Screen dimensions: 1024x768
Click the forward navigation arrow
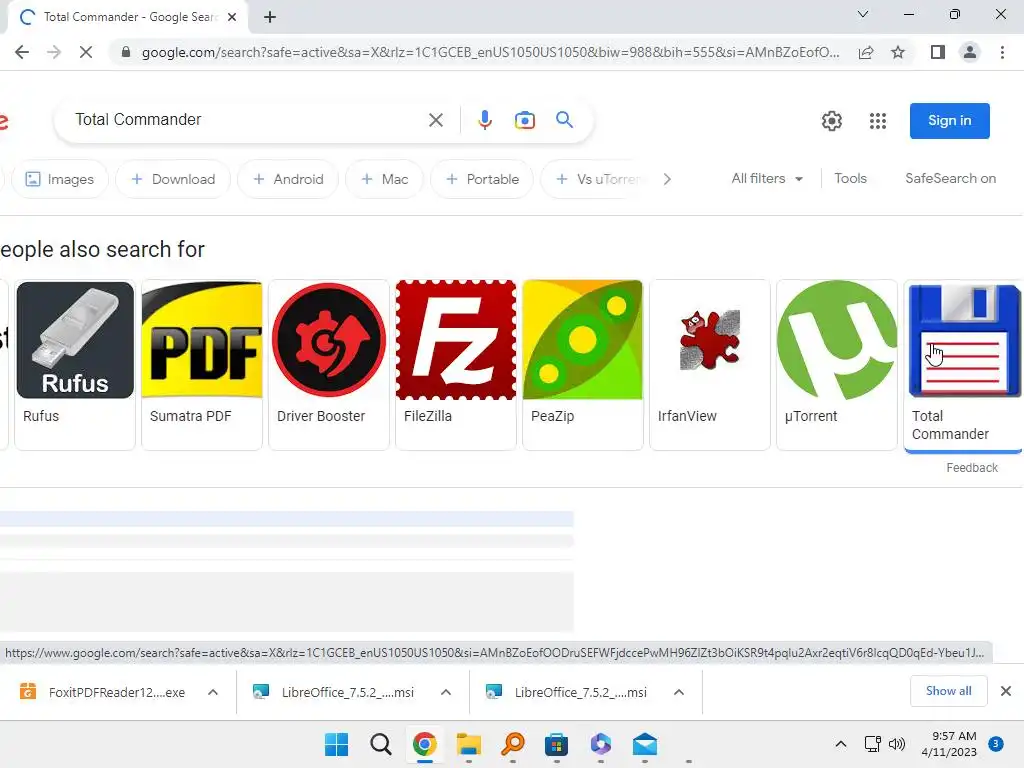54,52
